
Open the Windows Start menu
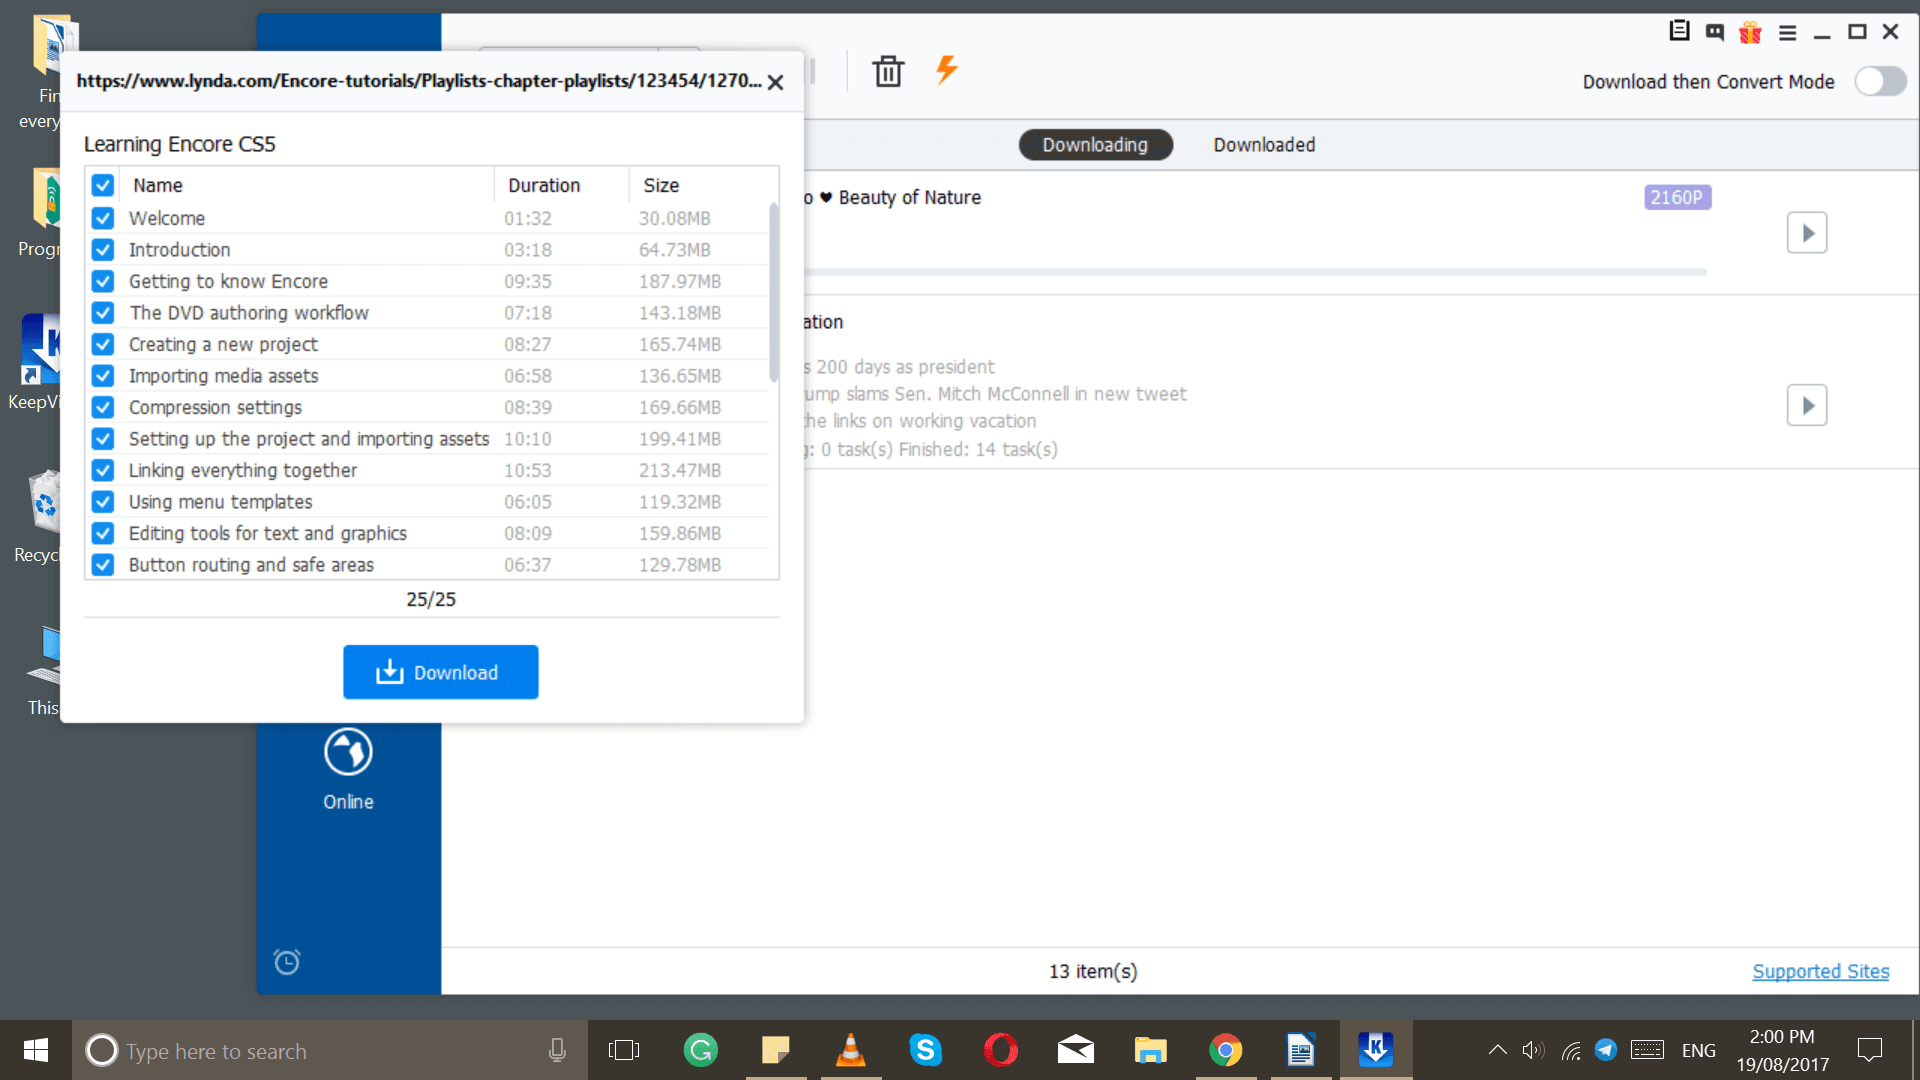pyautogui.click(x=35, y=1050)
